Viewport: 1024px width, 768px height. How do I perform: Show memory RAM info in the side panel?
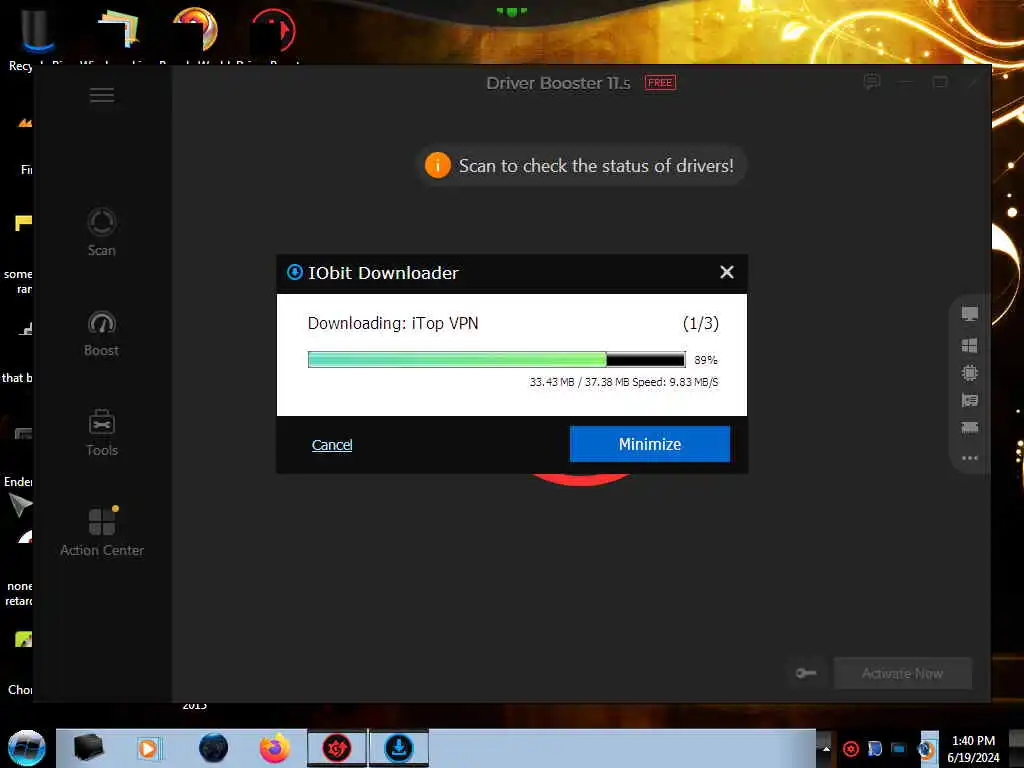click(x=970, y=428)
